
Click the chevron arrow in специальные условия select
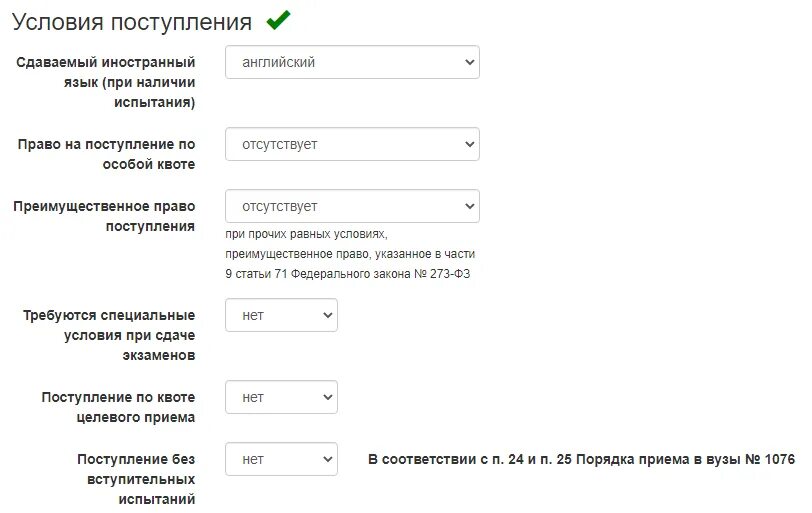328,315
